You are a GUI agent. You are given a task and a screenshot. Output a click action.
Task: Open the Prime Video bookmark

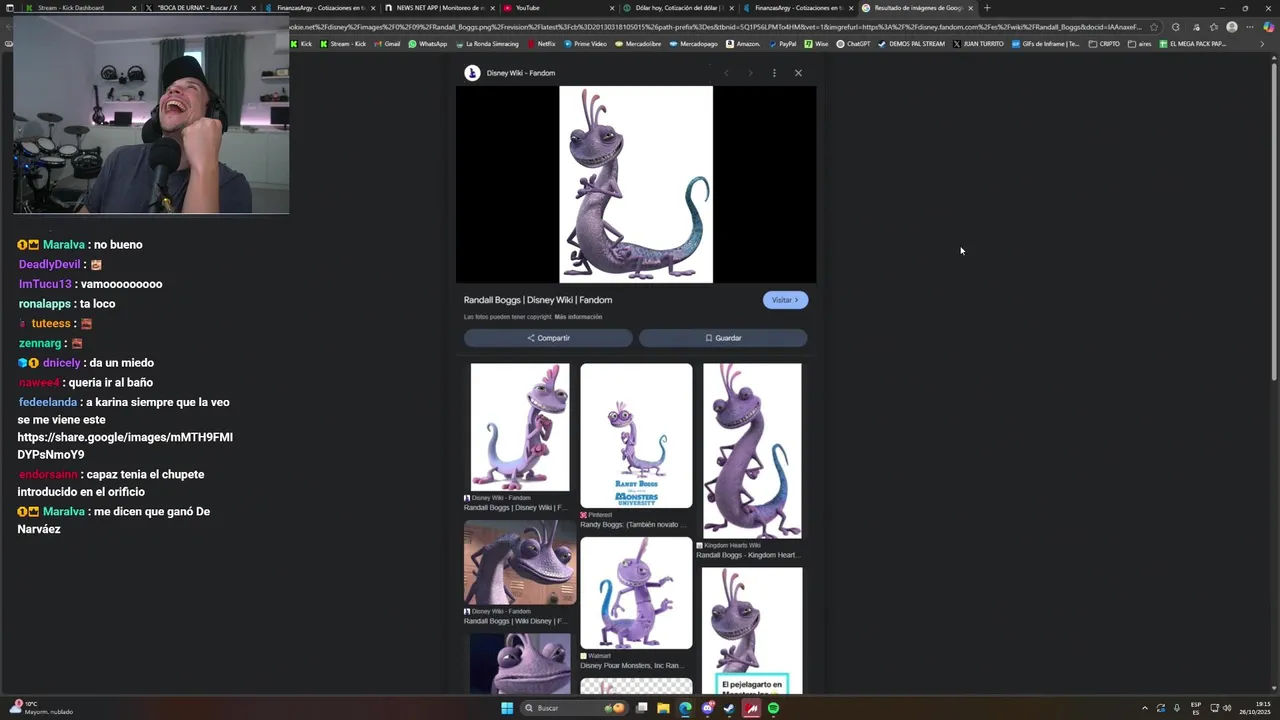point(586,44)
